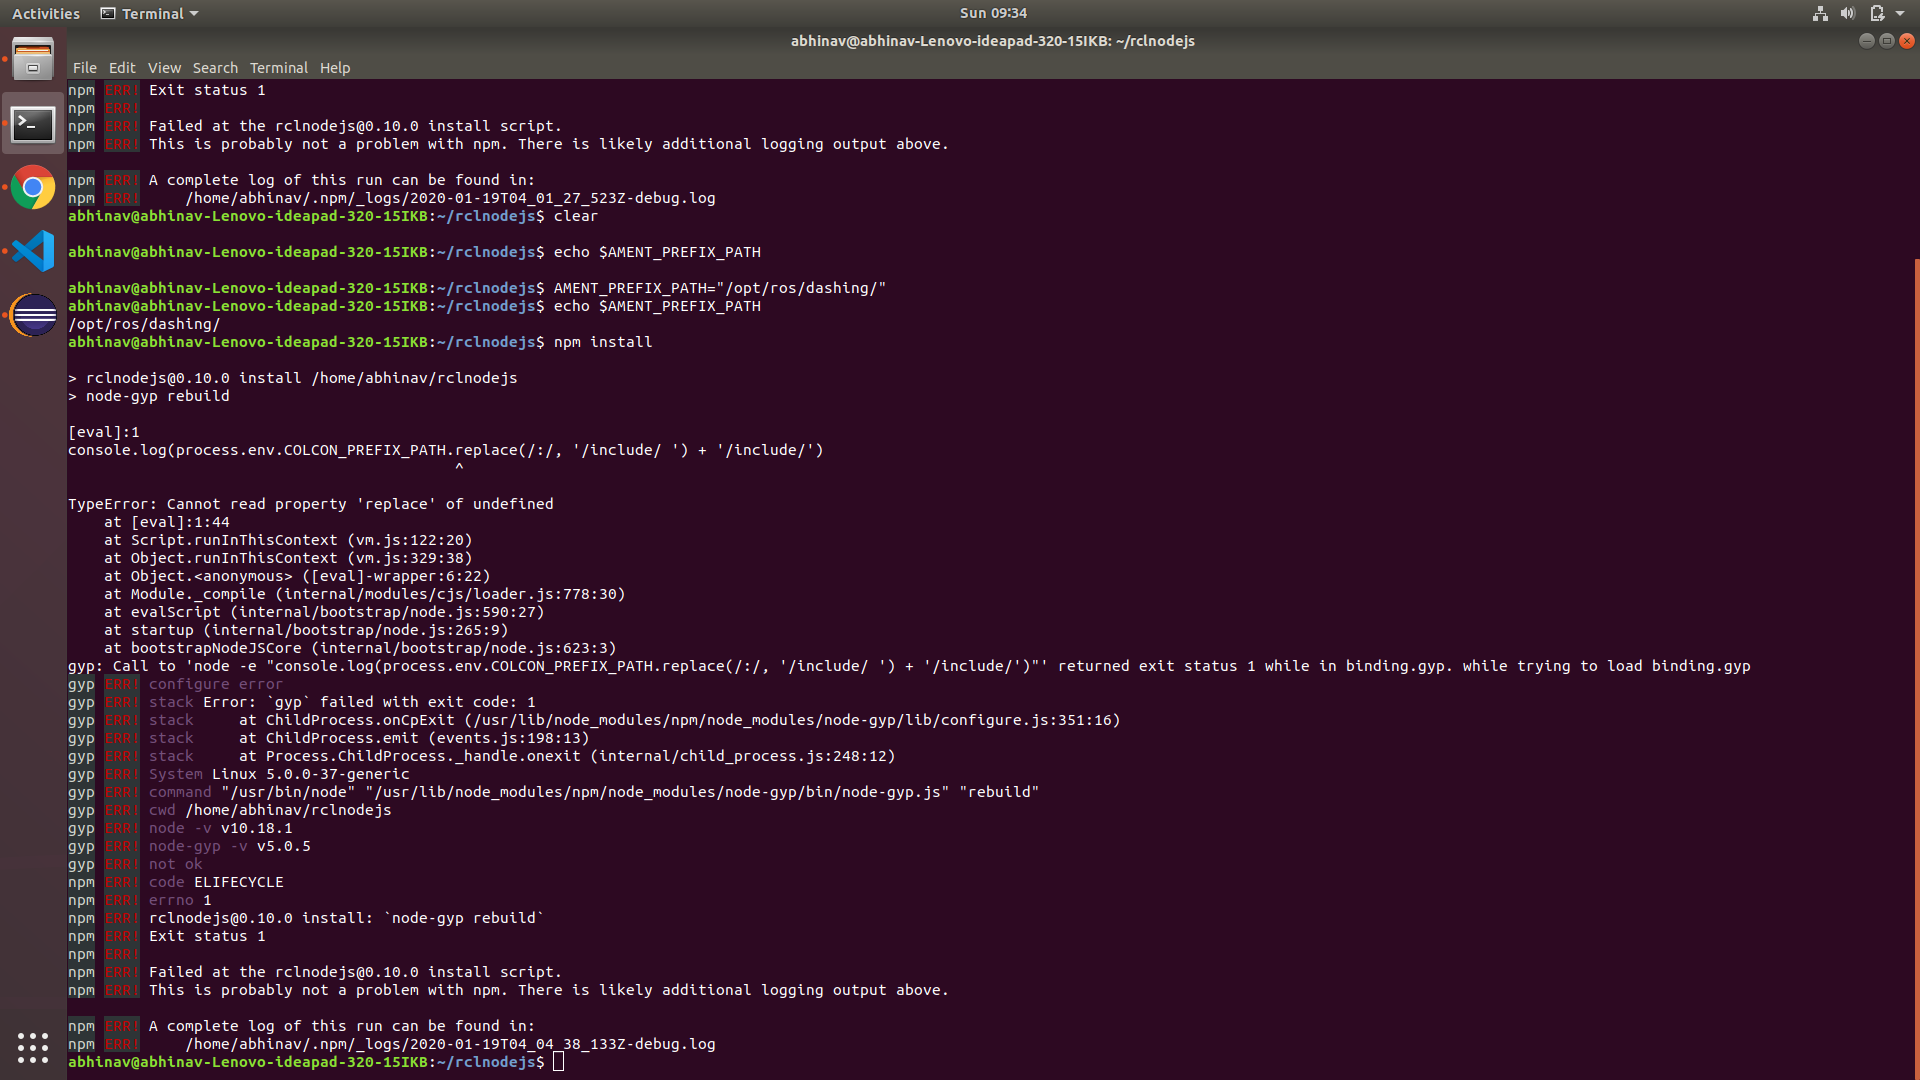Open the clock showing Sun 09:34
This screenshot has width=1920, height=1080.
pos(992,13)
